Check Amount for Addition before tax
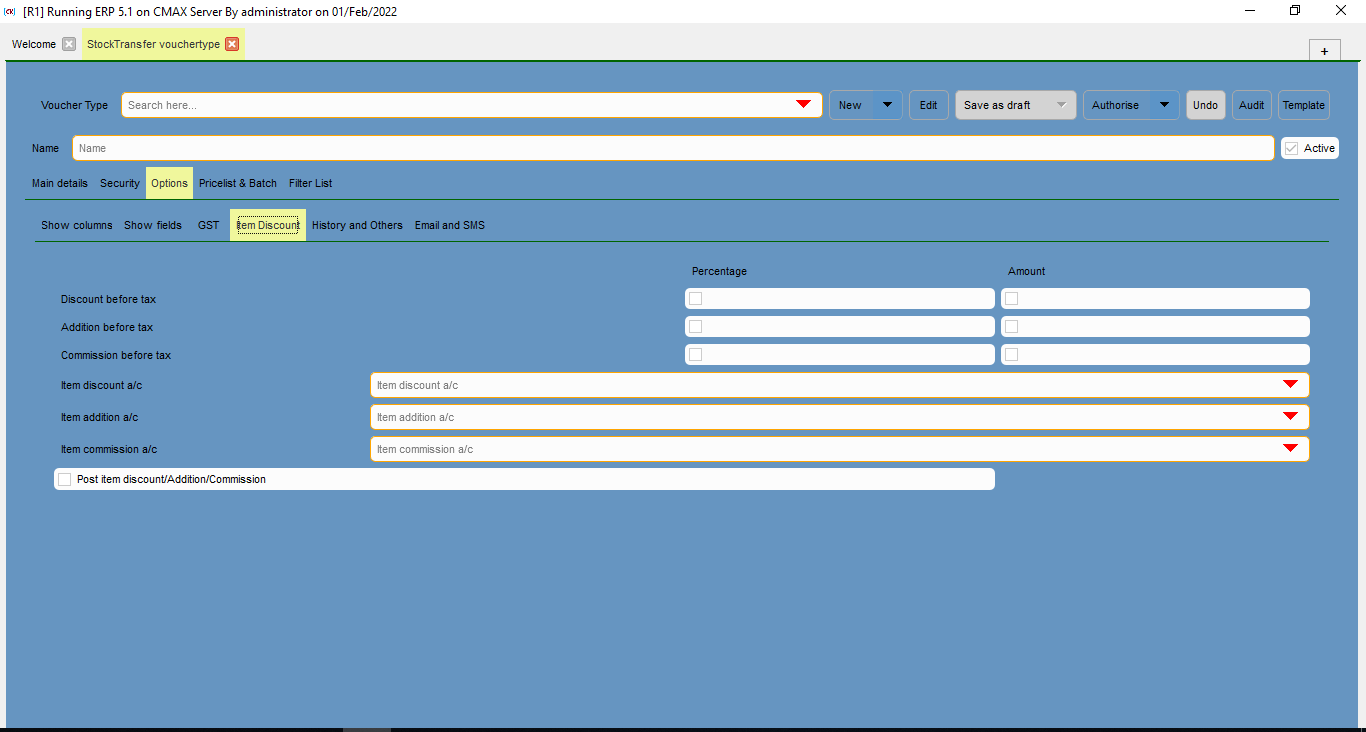Viewport: 1366px width, 732px height. click(1011, 326)
